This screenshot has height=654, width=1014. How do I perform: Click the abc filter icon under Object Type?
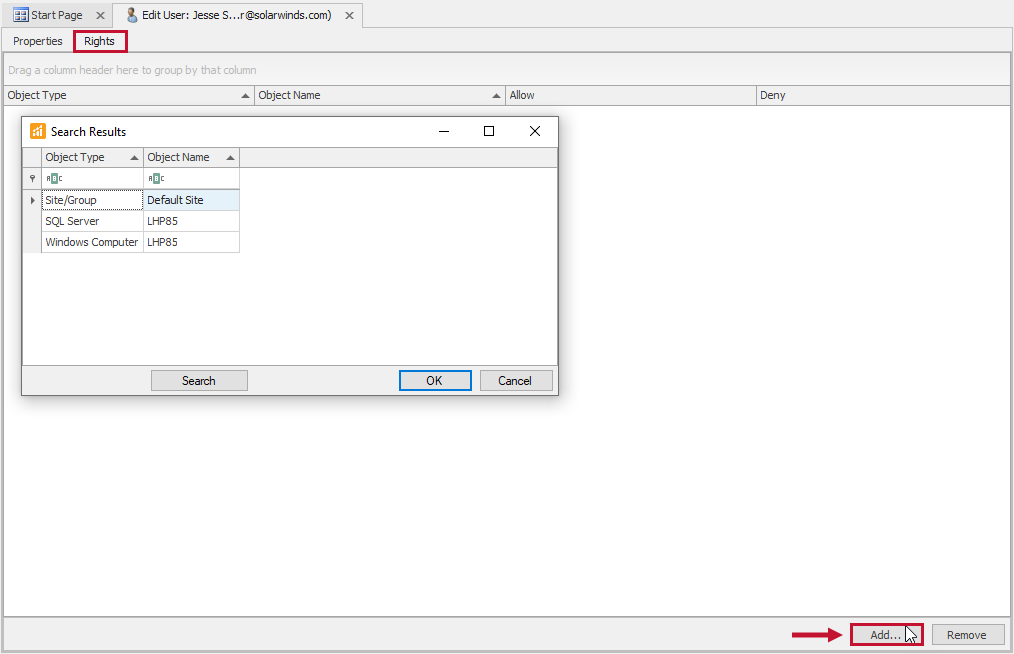[54, 178]
